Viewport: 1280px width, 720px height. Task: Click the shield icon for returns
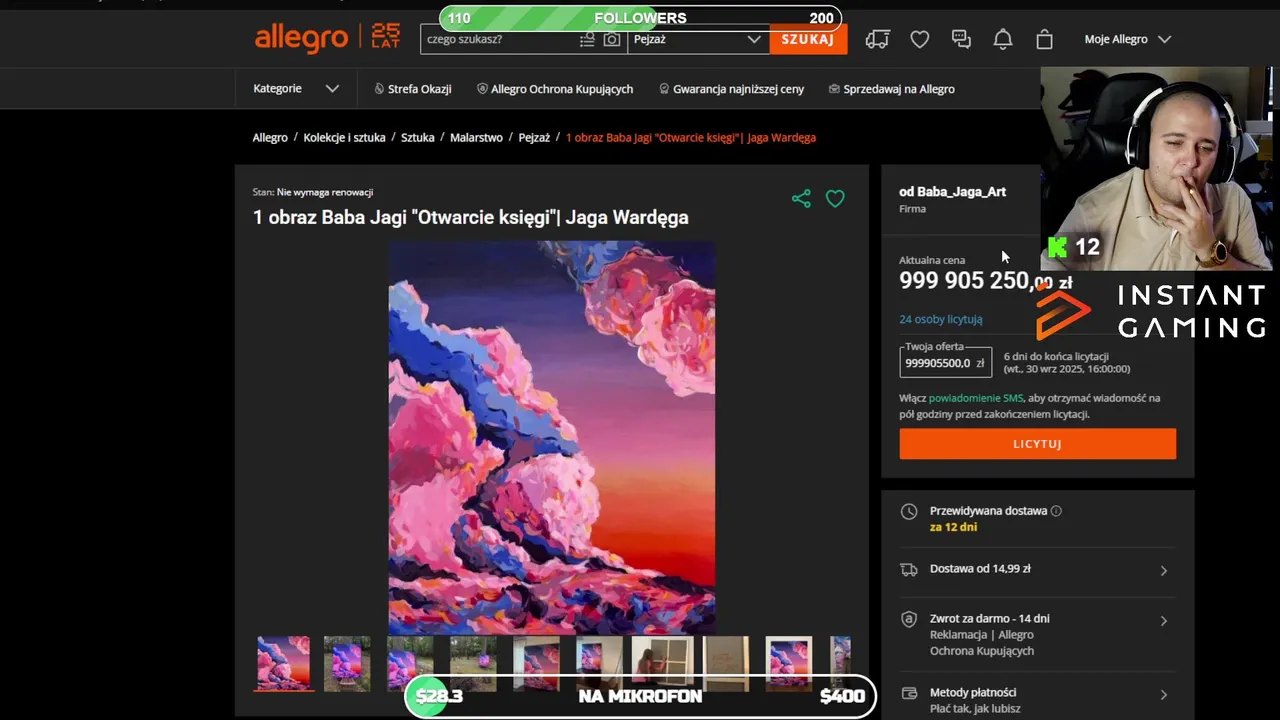coord(909,619)
